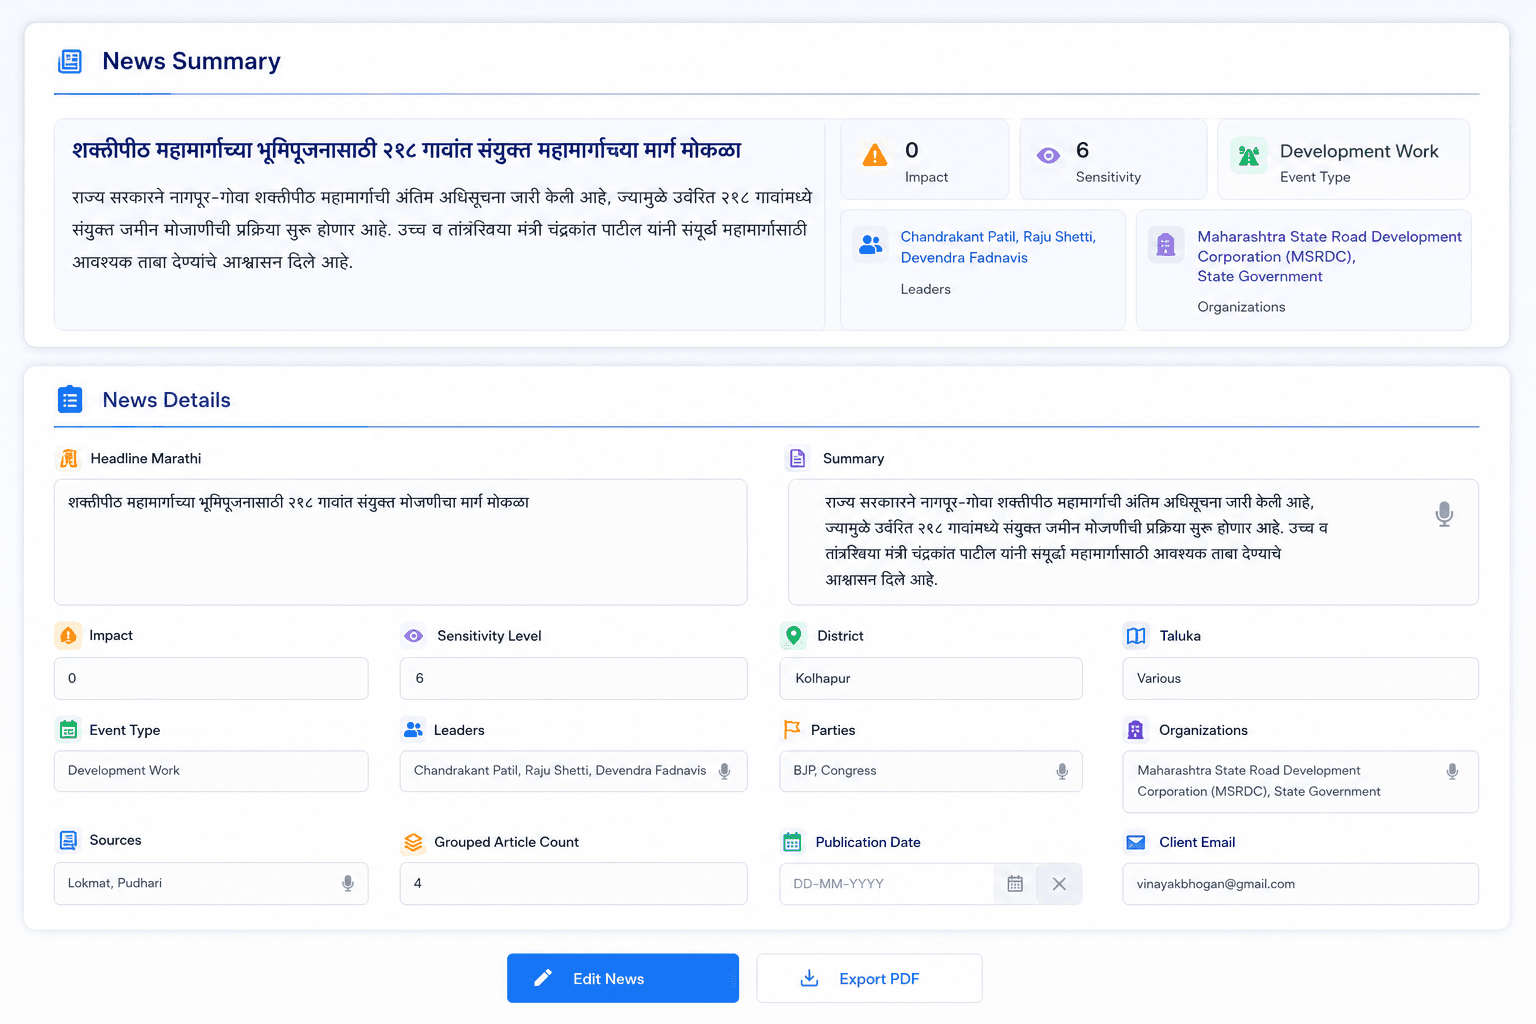Click the microphone icon in Parties field

(1062, 771)
